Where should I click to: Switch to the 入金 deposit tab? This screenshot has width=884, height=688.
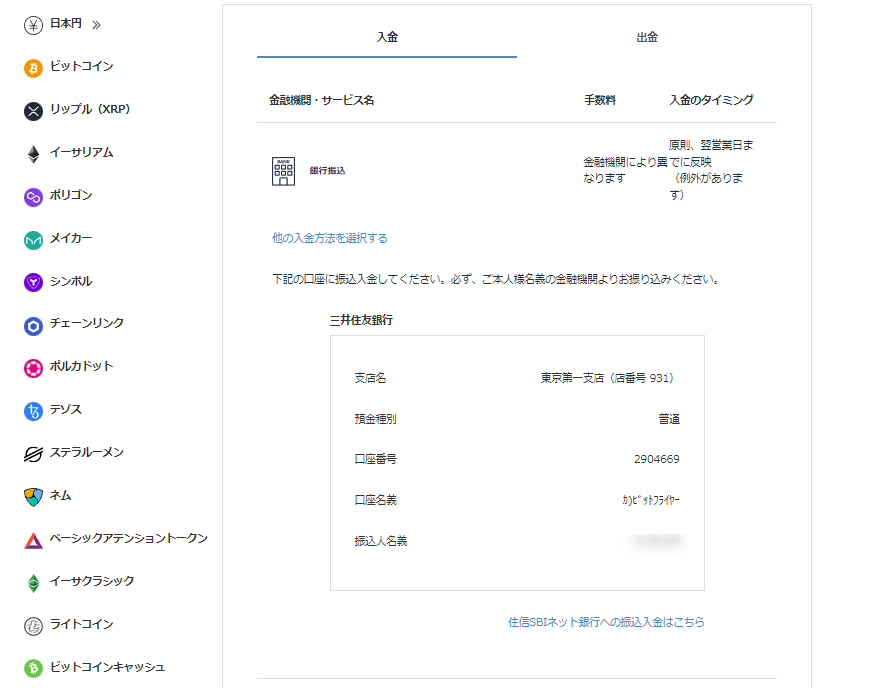[x=387, y=38]
